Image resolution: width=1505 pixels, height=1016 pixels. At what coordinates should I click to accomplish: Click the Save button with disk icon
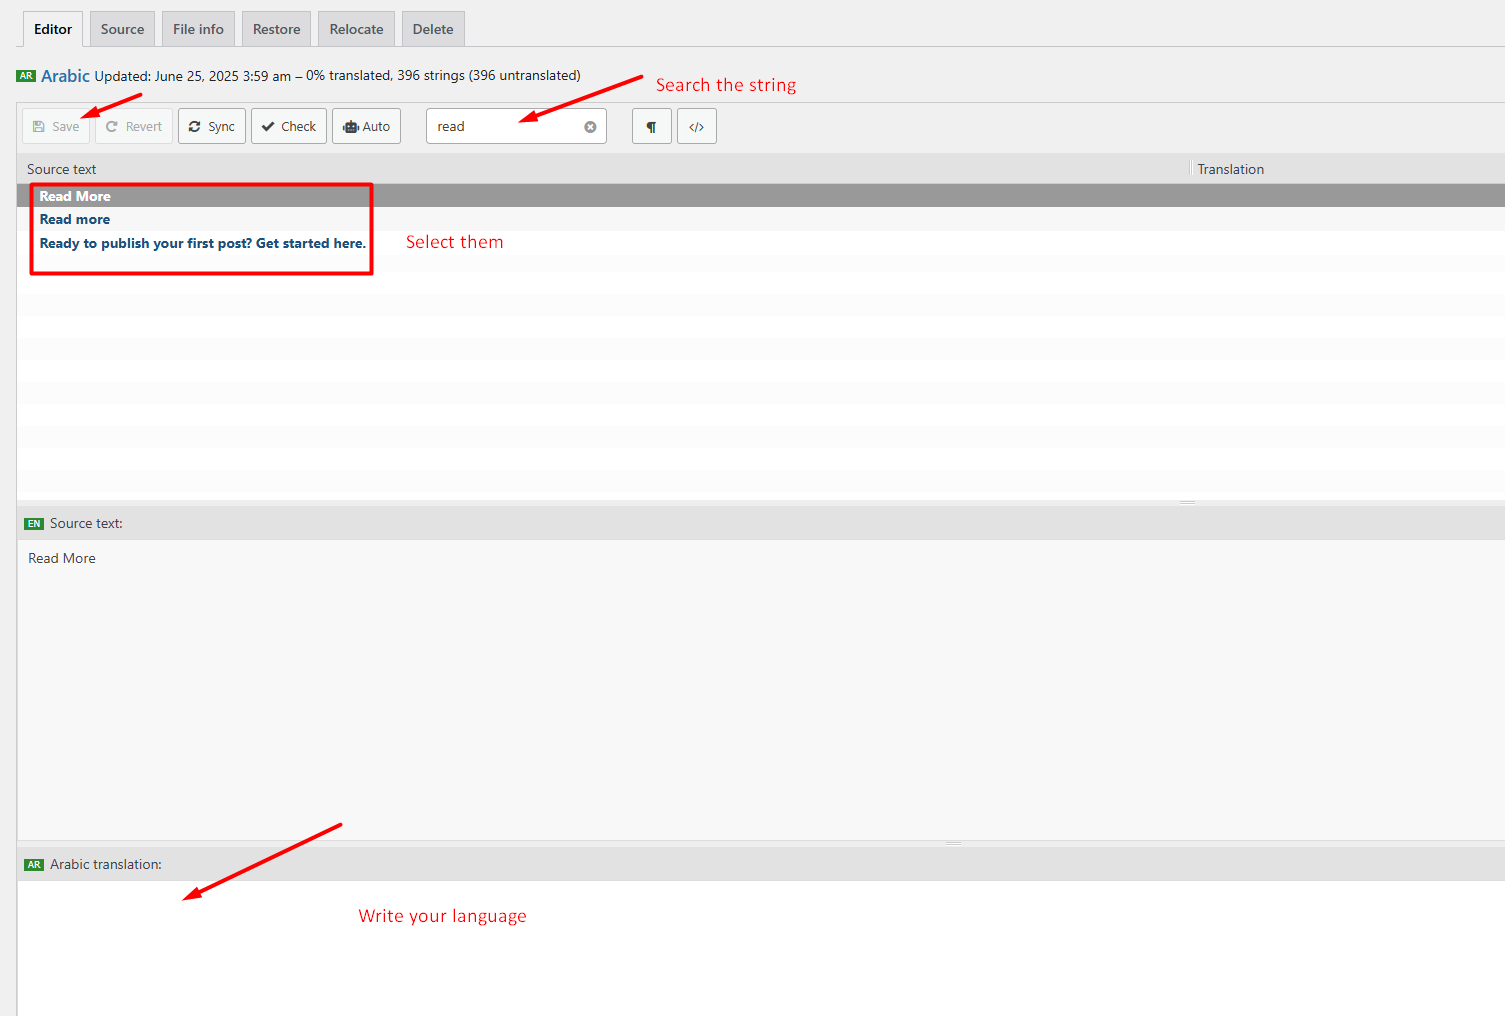coord(56,127)
